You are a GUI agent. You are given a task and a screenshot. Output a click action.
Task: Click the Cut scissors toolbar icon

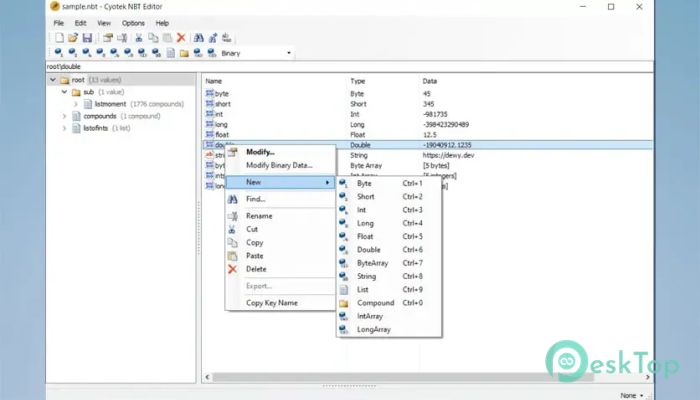tap(139, 38)
